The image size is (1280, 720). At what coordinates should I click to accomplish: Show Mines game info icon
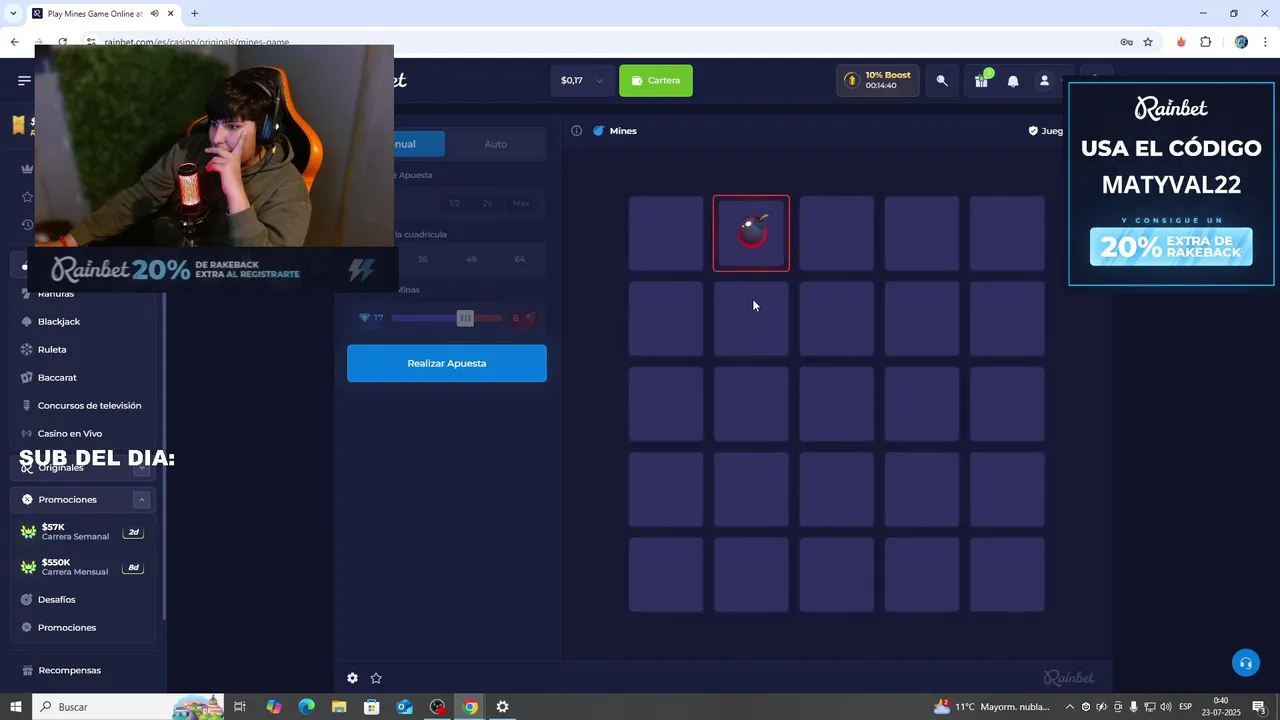576,131
